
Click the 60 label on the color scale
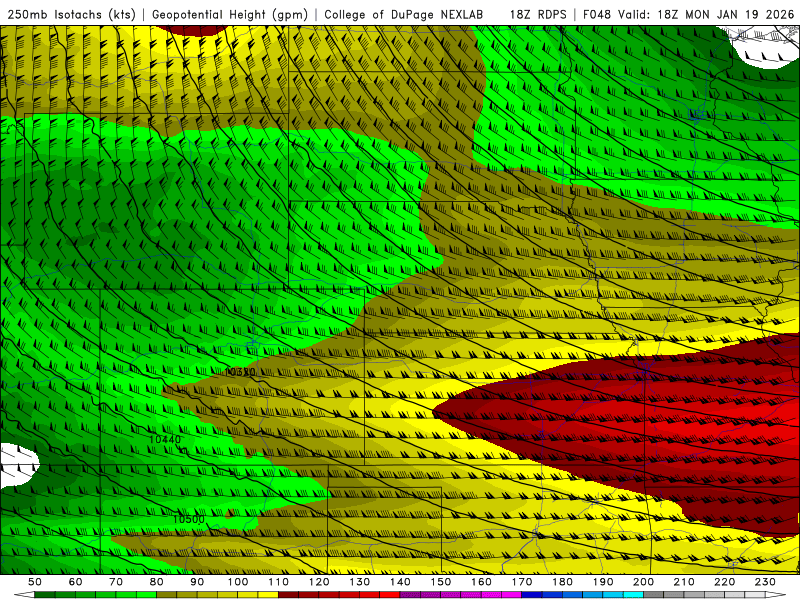75,582
